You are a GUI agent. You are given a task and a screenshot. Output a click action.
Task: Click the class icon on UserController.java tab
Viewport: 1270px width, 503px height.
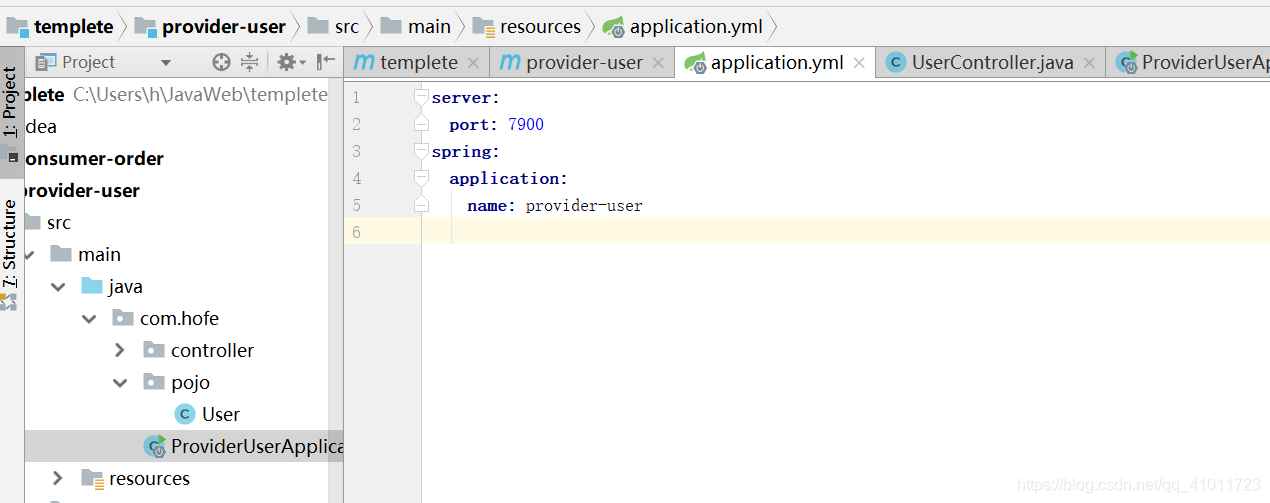896,63
